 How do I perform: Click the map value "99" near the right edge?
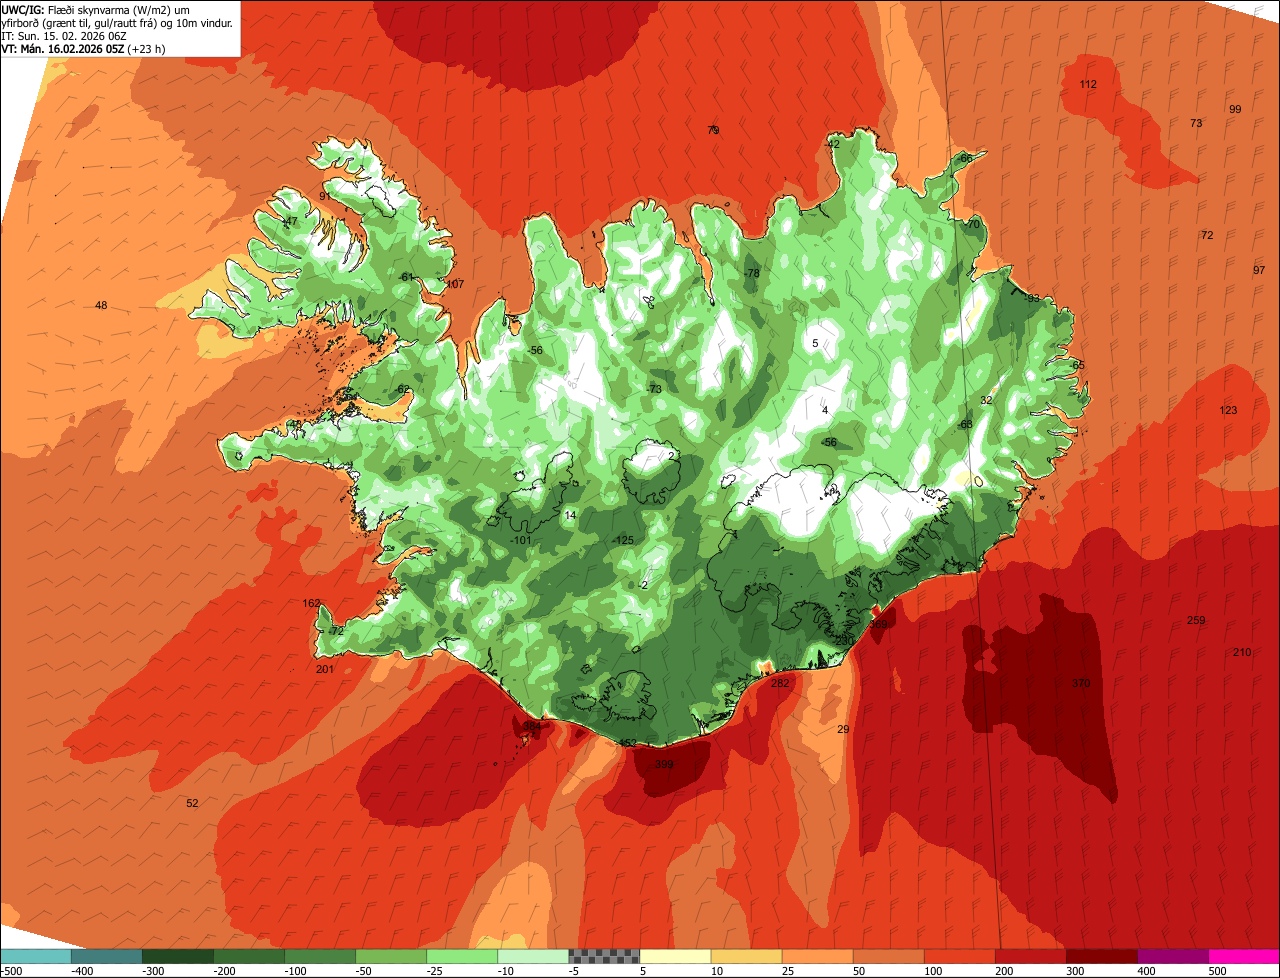click(1235, 109)
